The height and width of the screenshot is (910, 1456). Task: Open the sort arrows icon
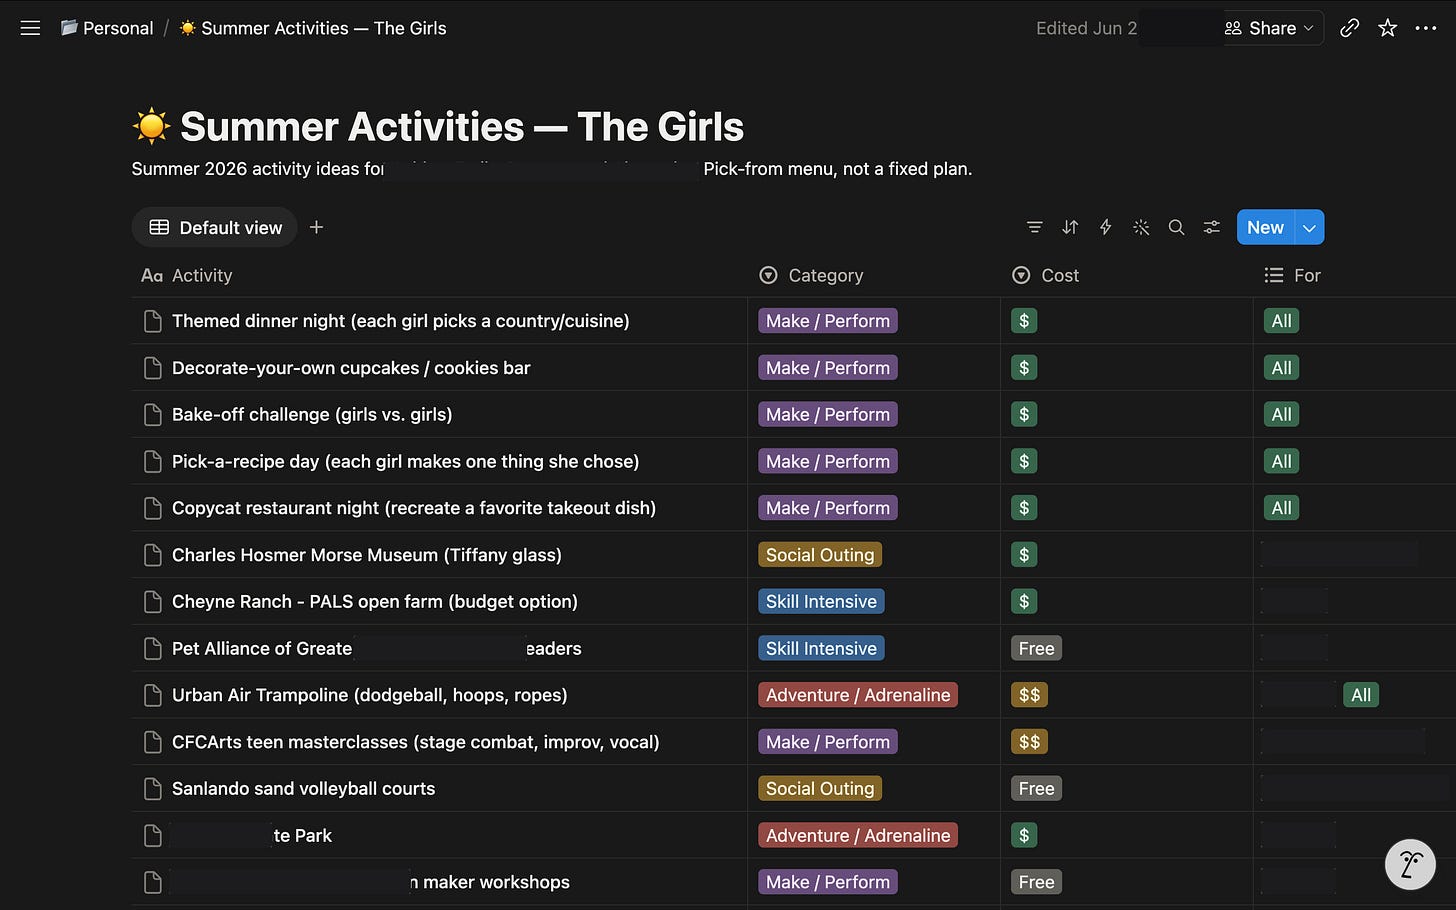tap(1070, 228)
